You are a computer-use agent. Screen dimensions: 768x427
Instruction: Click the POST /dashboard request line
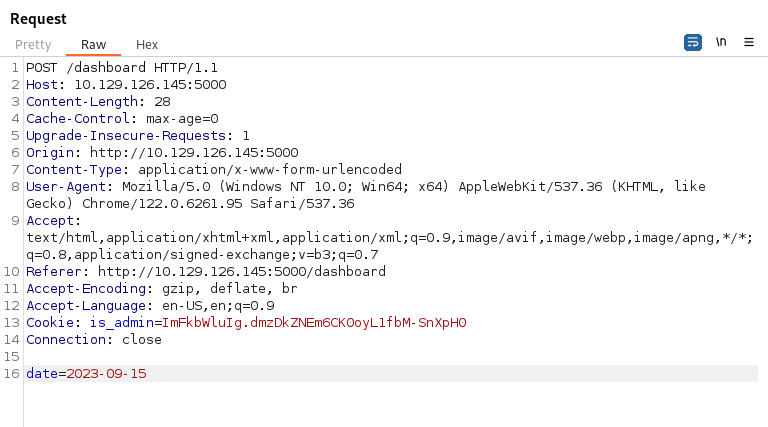click(122, 68)
